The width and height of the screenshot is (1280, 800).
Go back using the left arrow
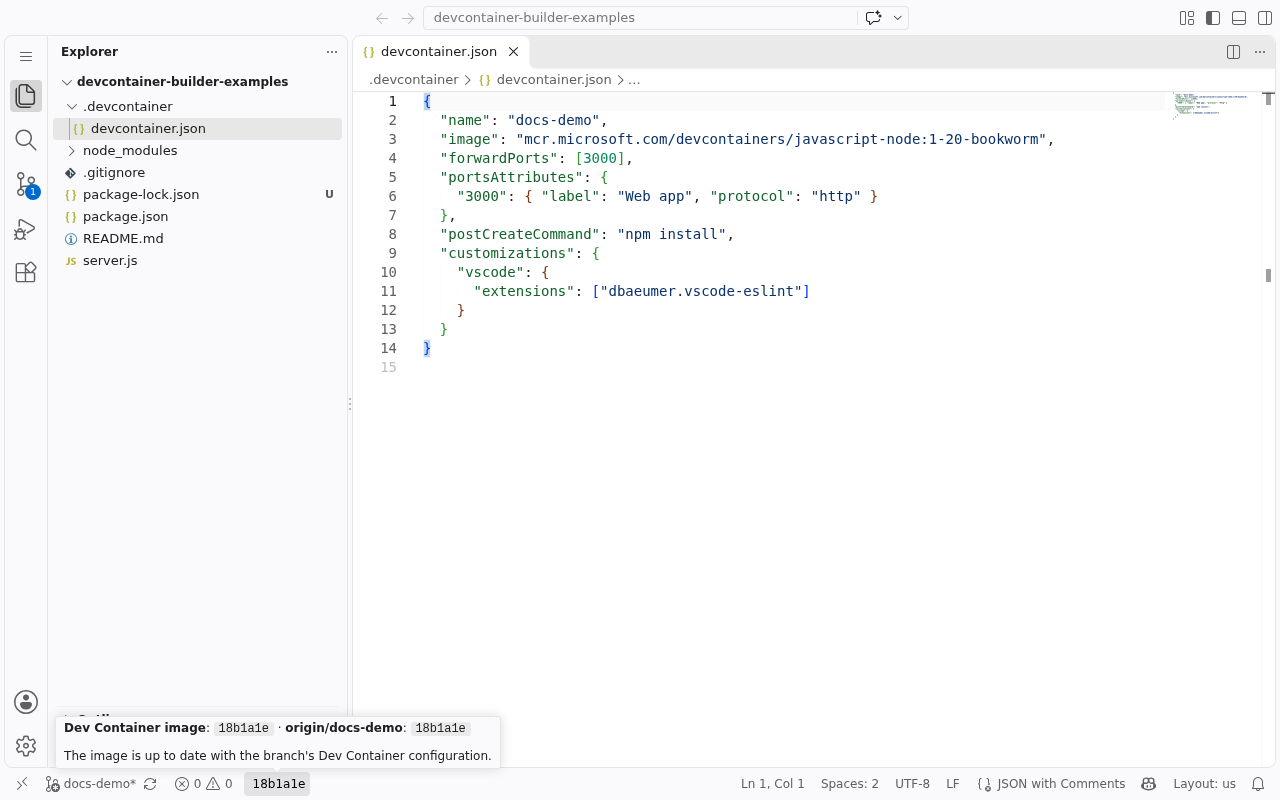pyautogui.click(x=382, y=18)
